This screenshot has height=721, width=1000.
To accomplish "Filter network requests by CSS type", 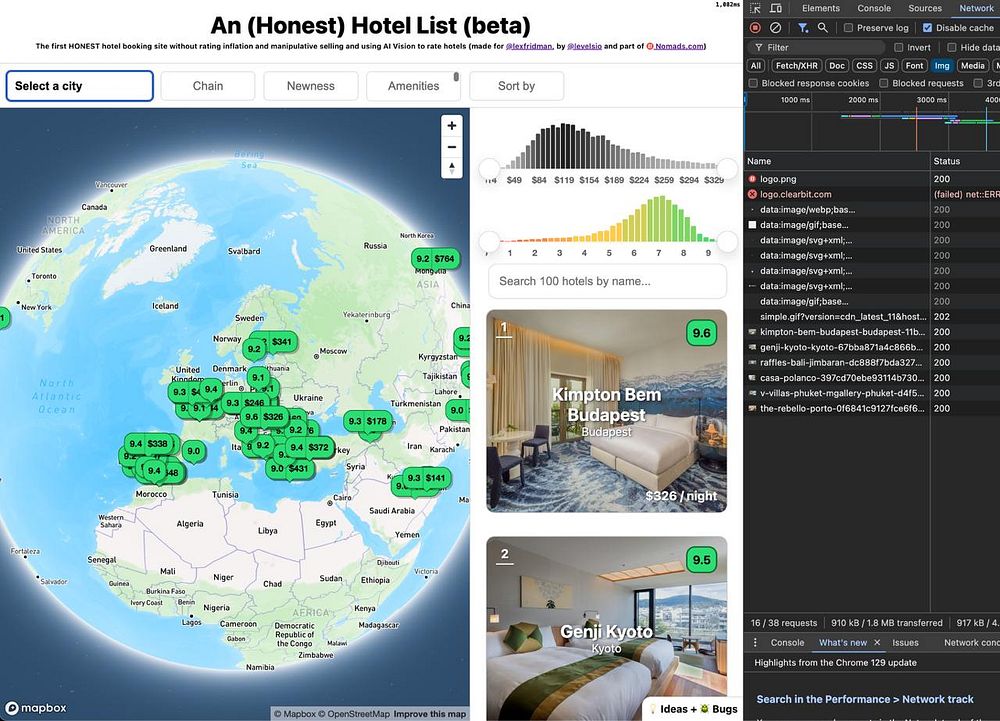I will pos(864,66).
